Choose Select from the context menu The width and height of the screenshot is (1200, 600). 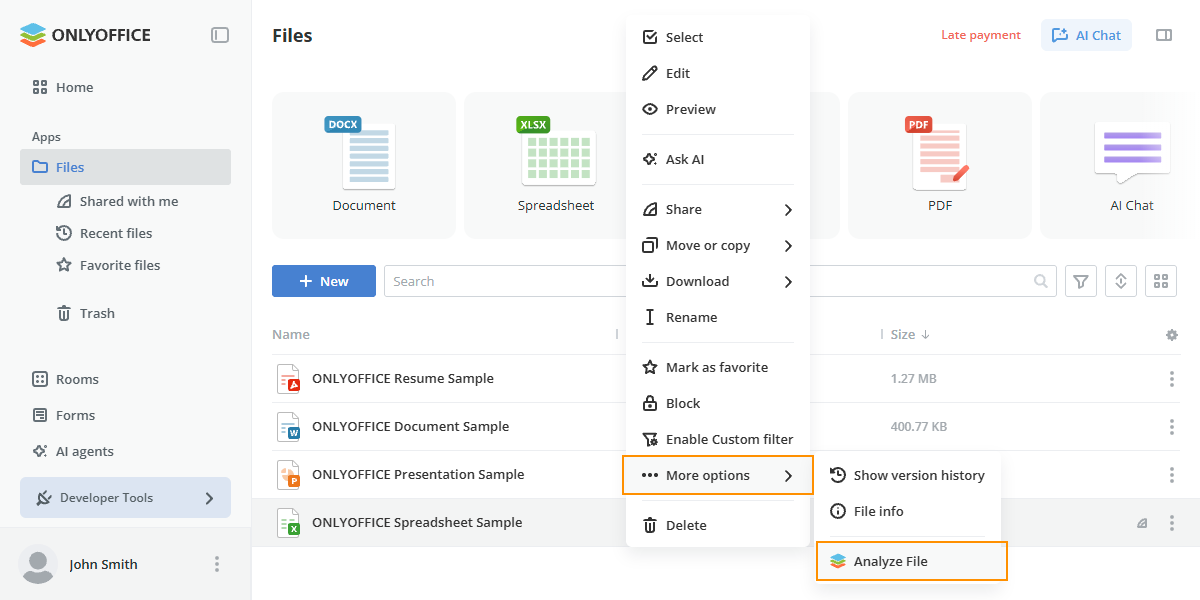[x=717, y=37]
